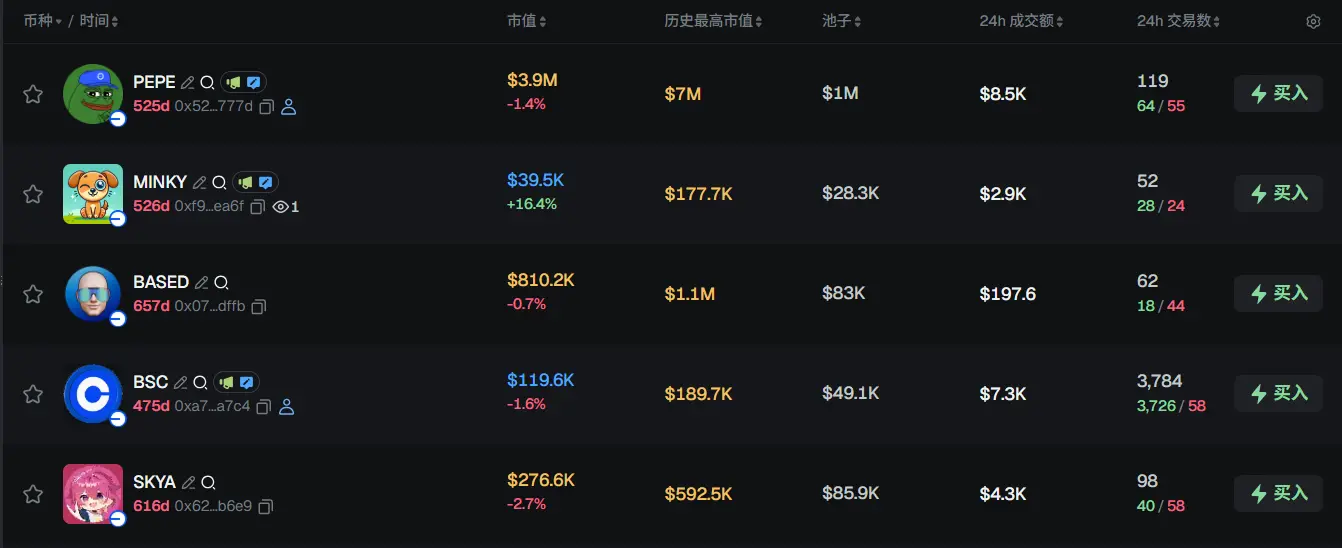Click the search icon beside MINKY
The width and height of the screenshot is (1342, 548).
tap(219, 183)
